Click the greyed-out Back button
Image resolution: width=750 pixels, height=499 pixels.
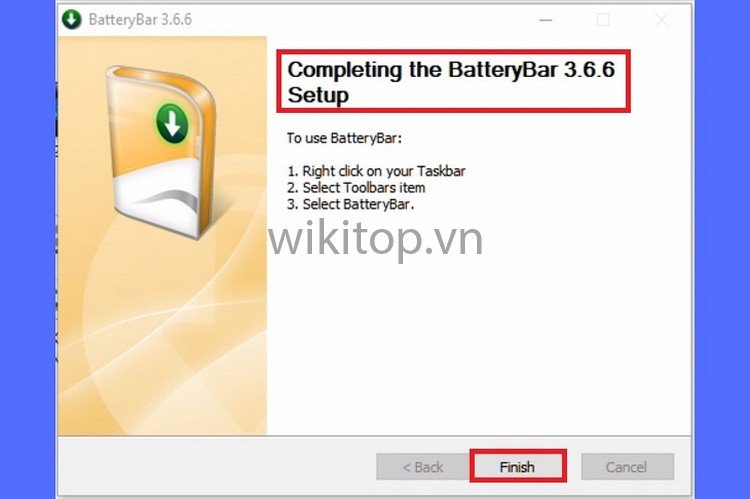[x=422, y=466]
